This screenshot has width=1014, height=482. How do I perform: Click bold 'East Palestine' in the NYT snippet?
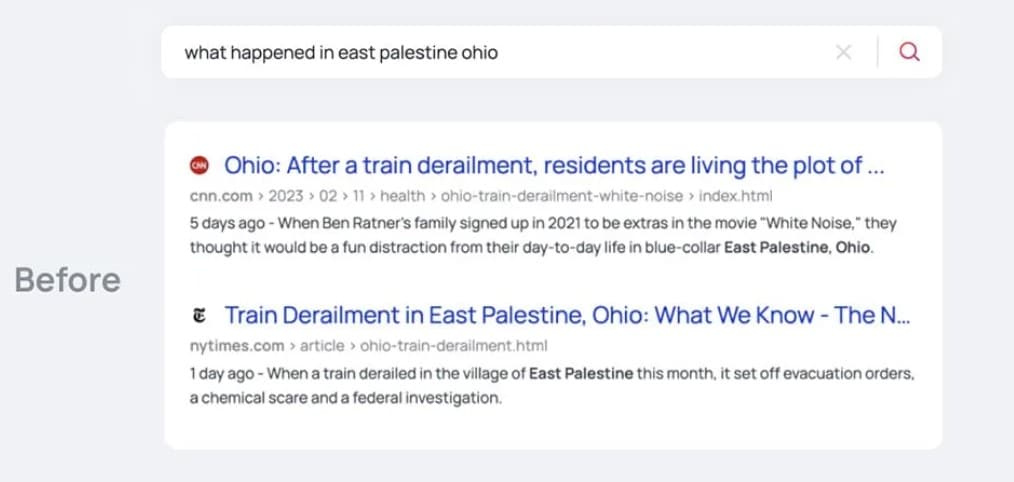click(581, 373)
